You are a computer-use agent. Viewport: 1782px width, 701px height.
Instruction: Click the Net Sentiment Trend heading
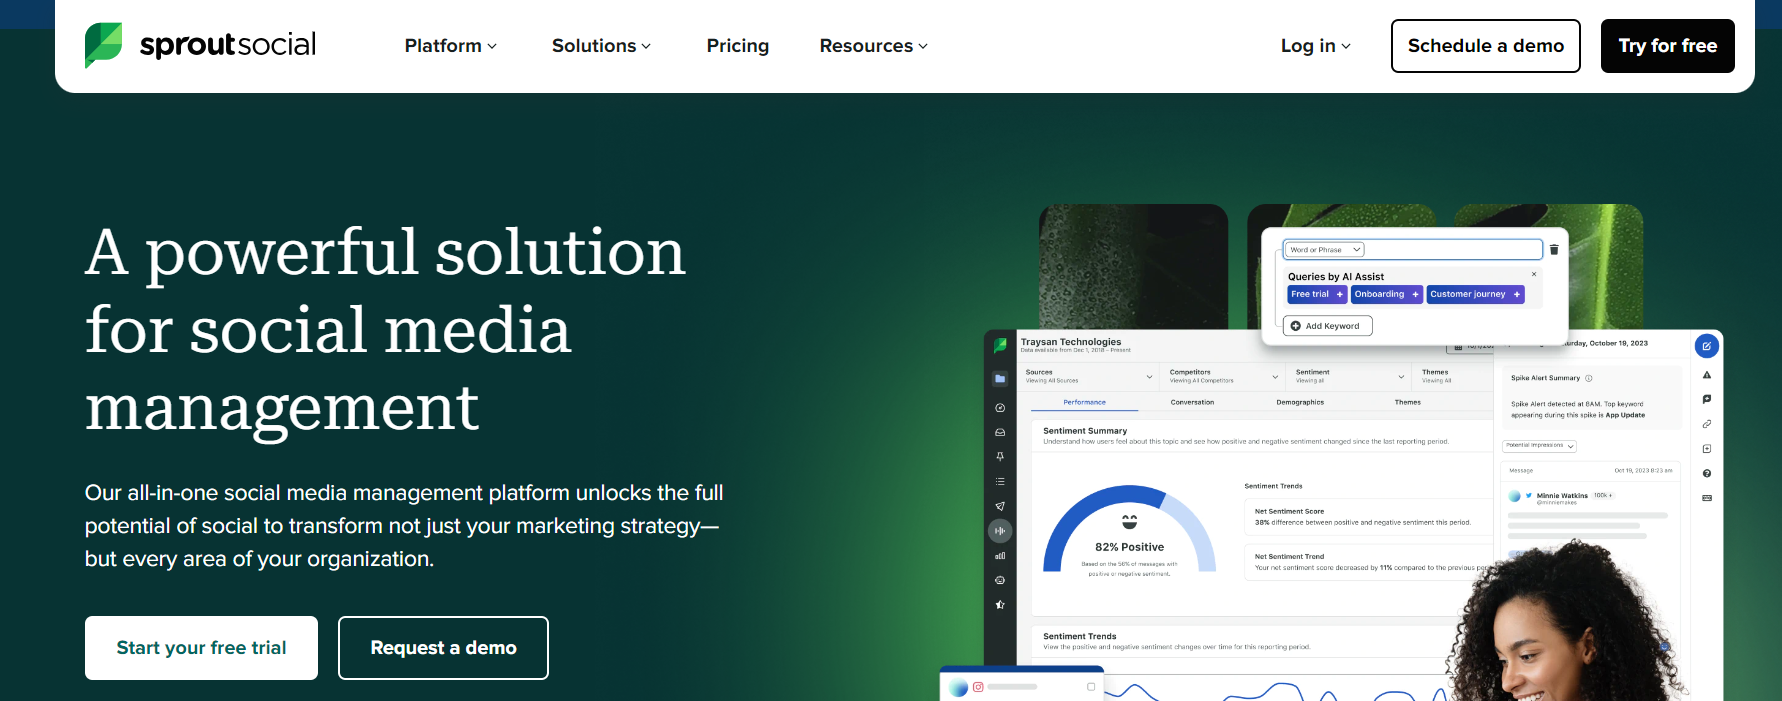tap(1289, 556)
